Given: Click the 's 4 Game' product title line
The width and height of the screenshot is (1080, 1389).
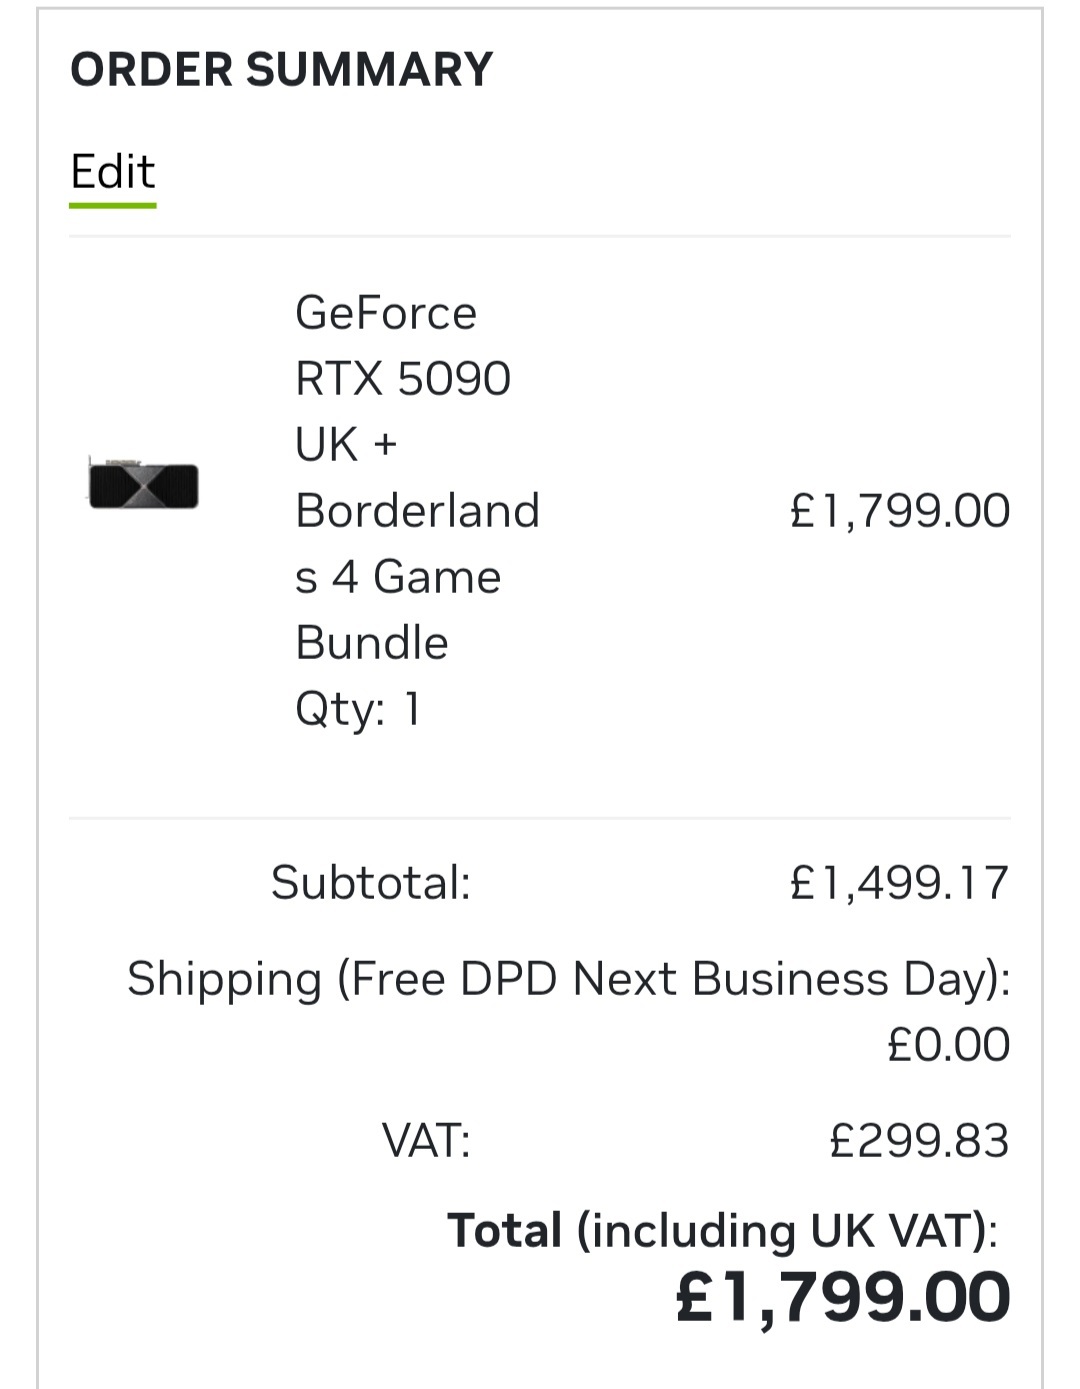Looking at the screenshot, I should pos(398,577).
